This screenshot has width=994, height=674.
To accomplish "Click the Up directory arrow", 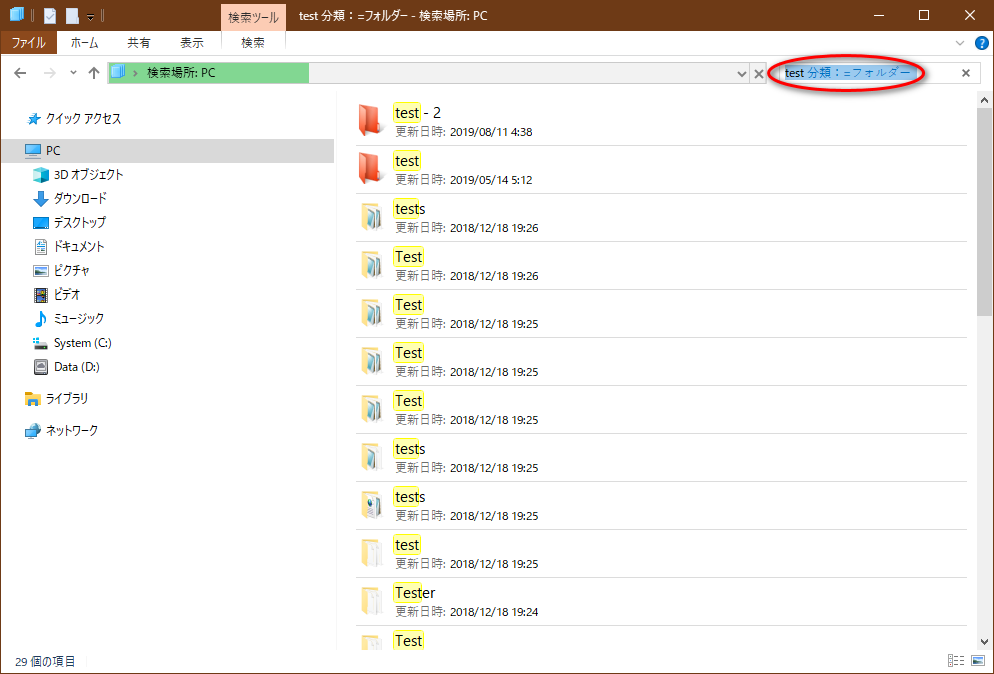I will 94,73.
